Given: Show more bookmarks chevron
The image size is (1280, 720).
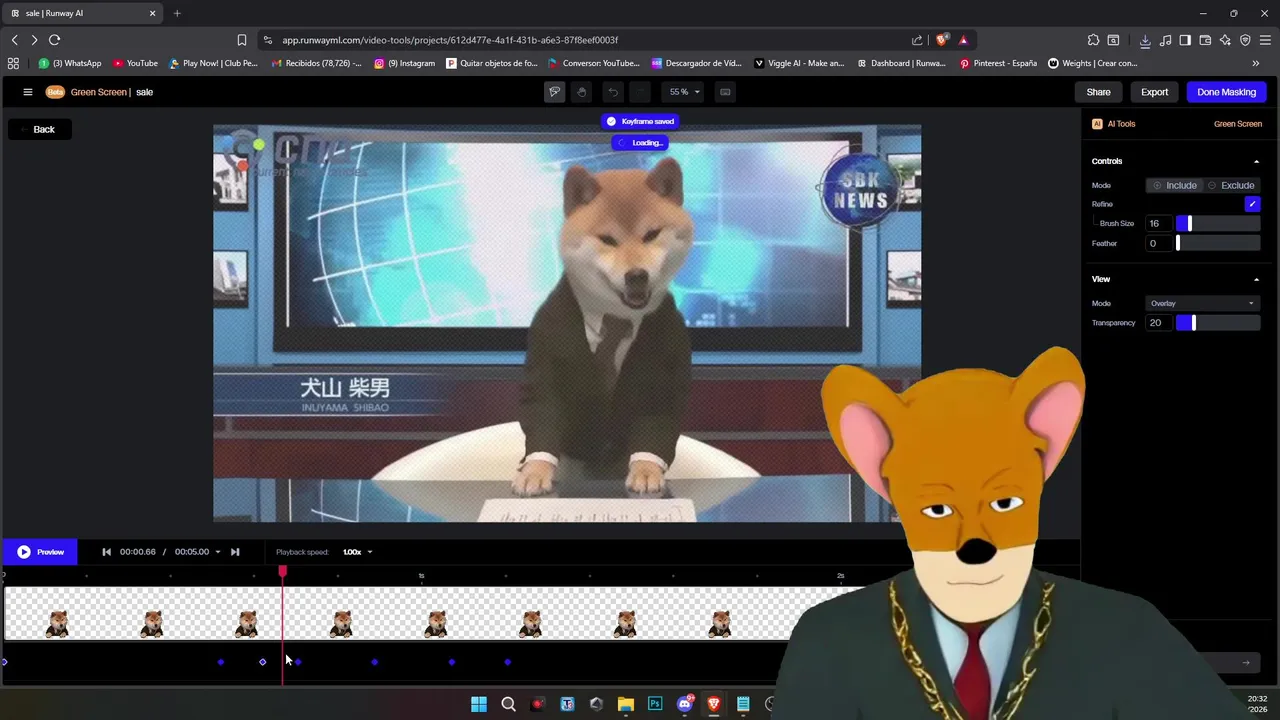Looking at the screenshot, I should click(1256, 63).
